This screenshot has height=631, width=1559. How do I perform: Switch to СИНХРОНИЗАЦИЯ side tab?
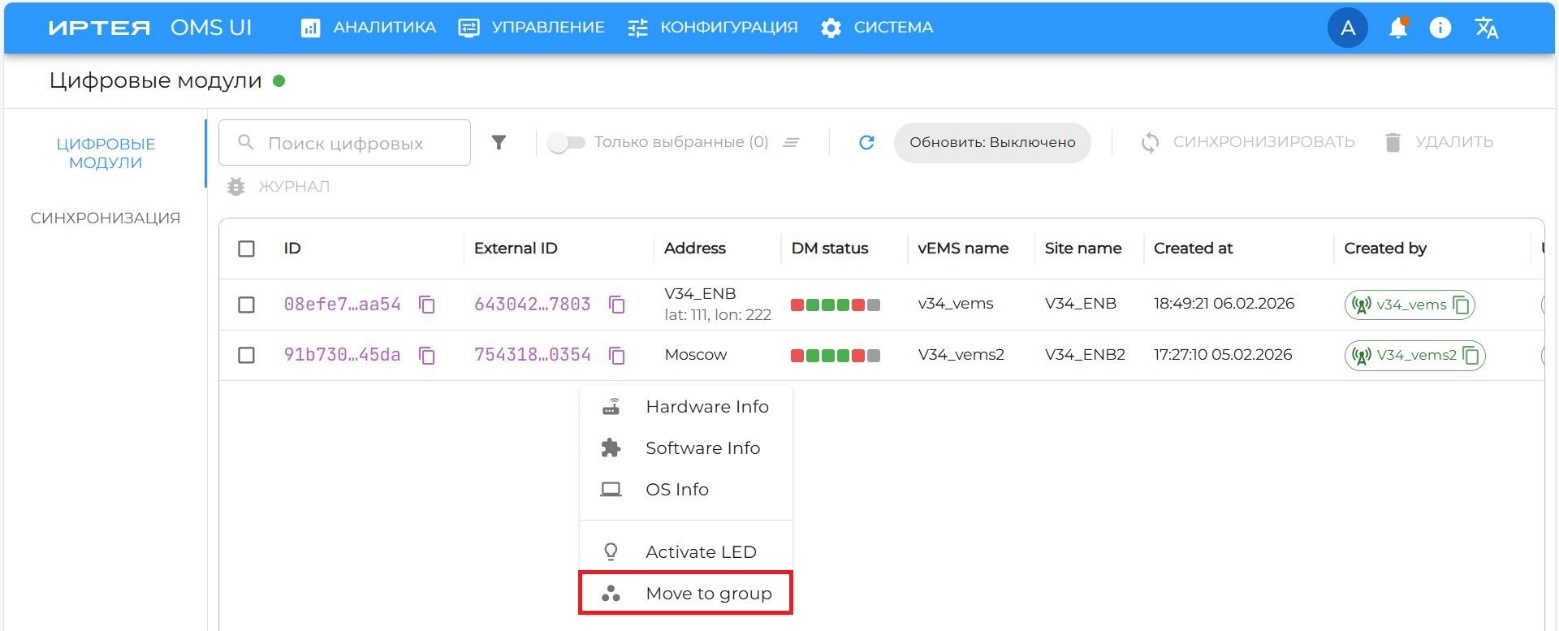point(105,218)
